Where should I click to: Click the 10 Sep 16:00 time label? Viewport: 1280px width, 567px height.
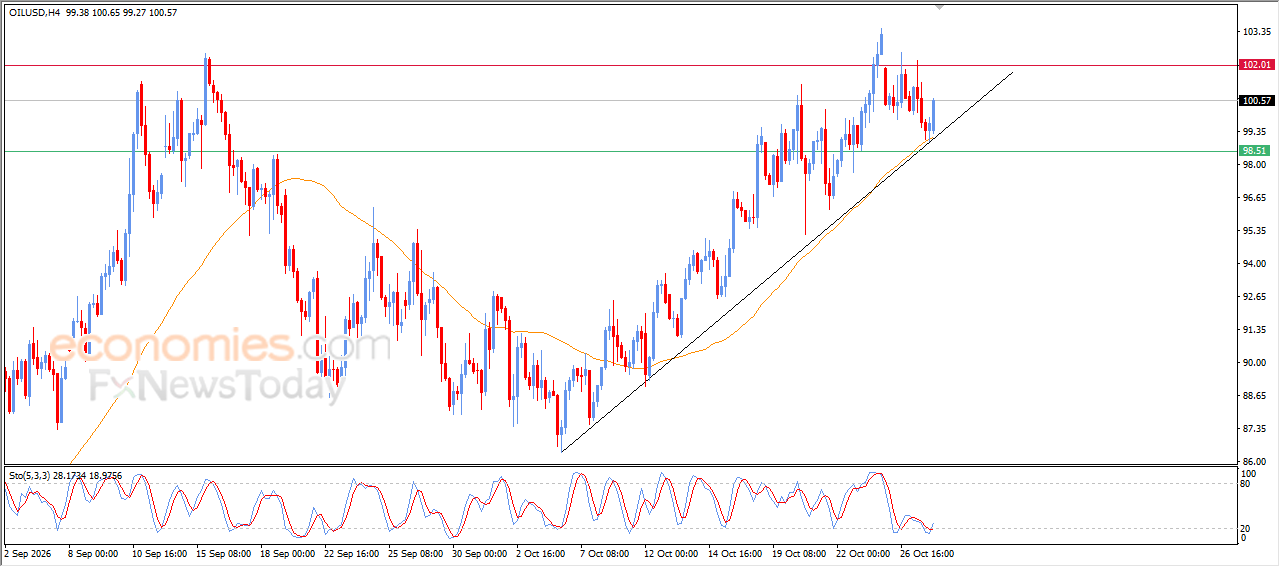[x=160, y=553]
